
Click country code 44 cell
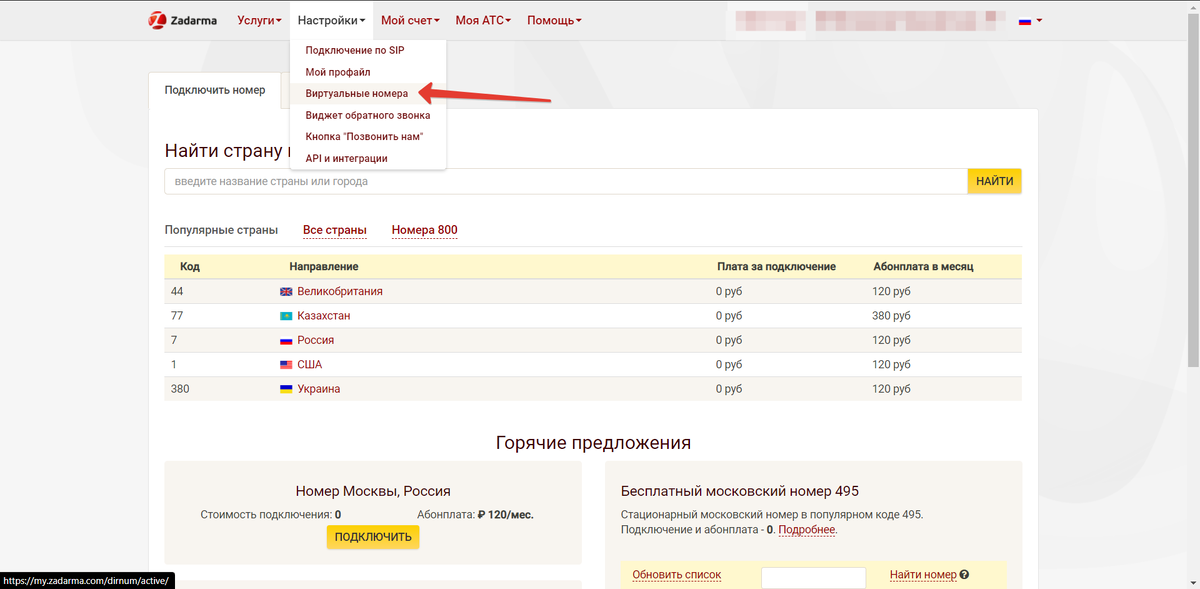tap(177, 292)
